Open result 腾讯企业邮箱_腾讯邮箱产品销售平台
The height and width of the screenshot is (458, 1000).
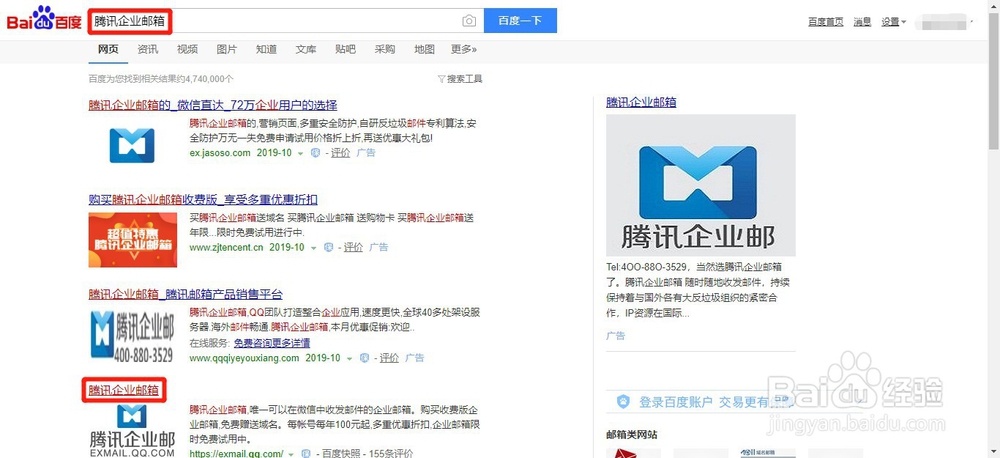(x=185, y=295)
